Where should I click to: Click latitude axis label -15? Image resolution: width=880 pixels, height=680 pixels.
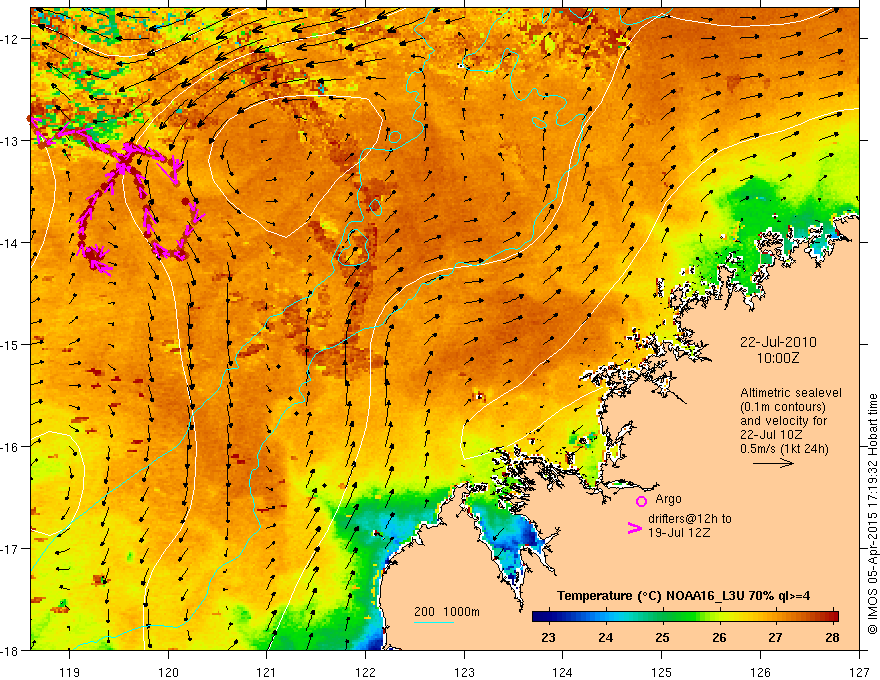(10, 344)
